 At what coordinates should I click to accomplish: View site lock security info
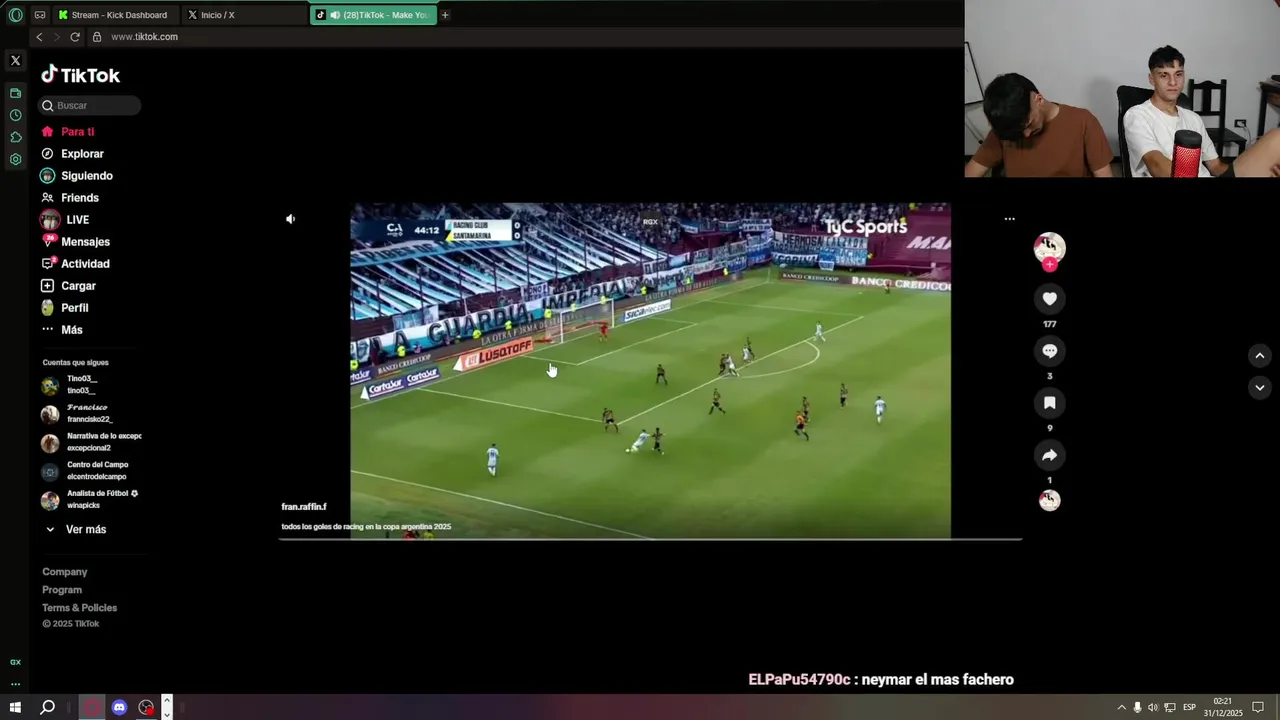tap(97, 37)
